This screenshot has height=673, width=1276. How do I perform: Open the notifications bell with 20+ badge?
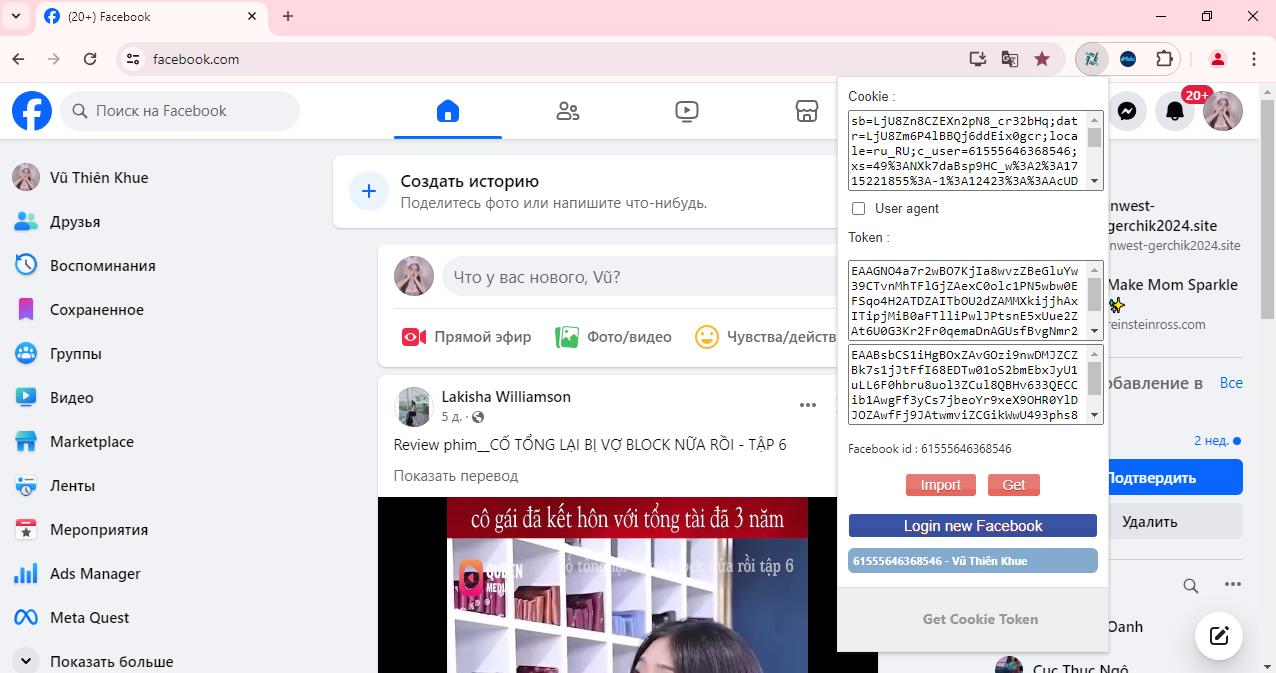(x=1175, y=112)
